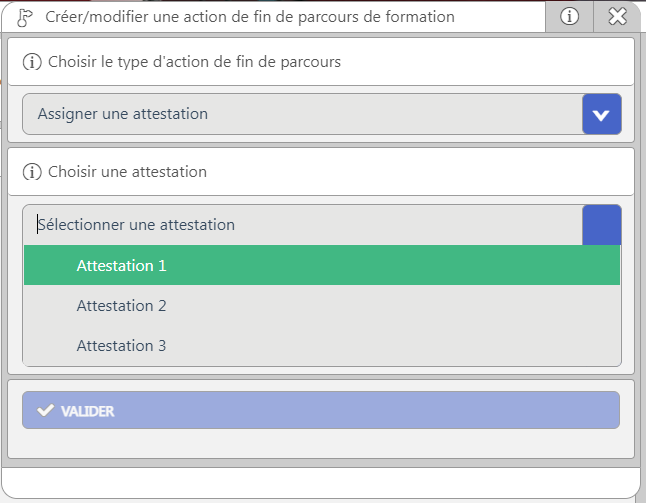Close the end-of-path action dialog
The height and width of the screenshot is (503, 646).
tap(617, 17)
